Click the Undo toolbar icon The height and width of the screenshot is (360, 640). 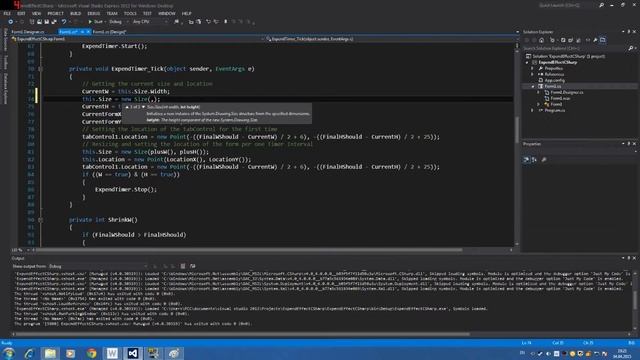64,22
